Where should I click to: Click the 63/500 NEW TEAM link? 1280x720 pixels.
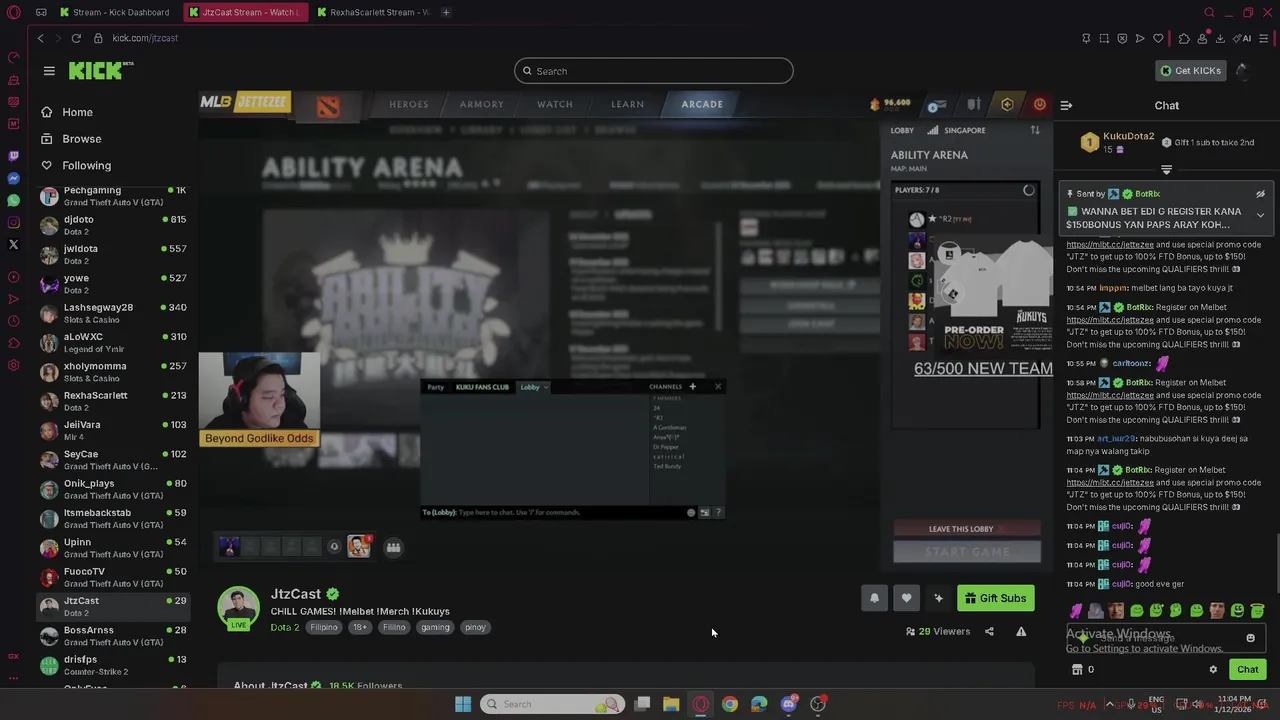[x=983, y=369]
